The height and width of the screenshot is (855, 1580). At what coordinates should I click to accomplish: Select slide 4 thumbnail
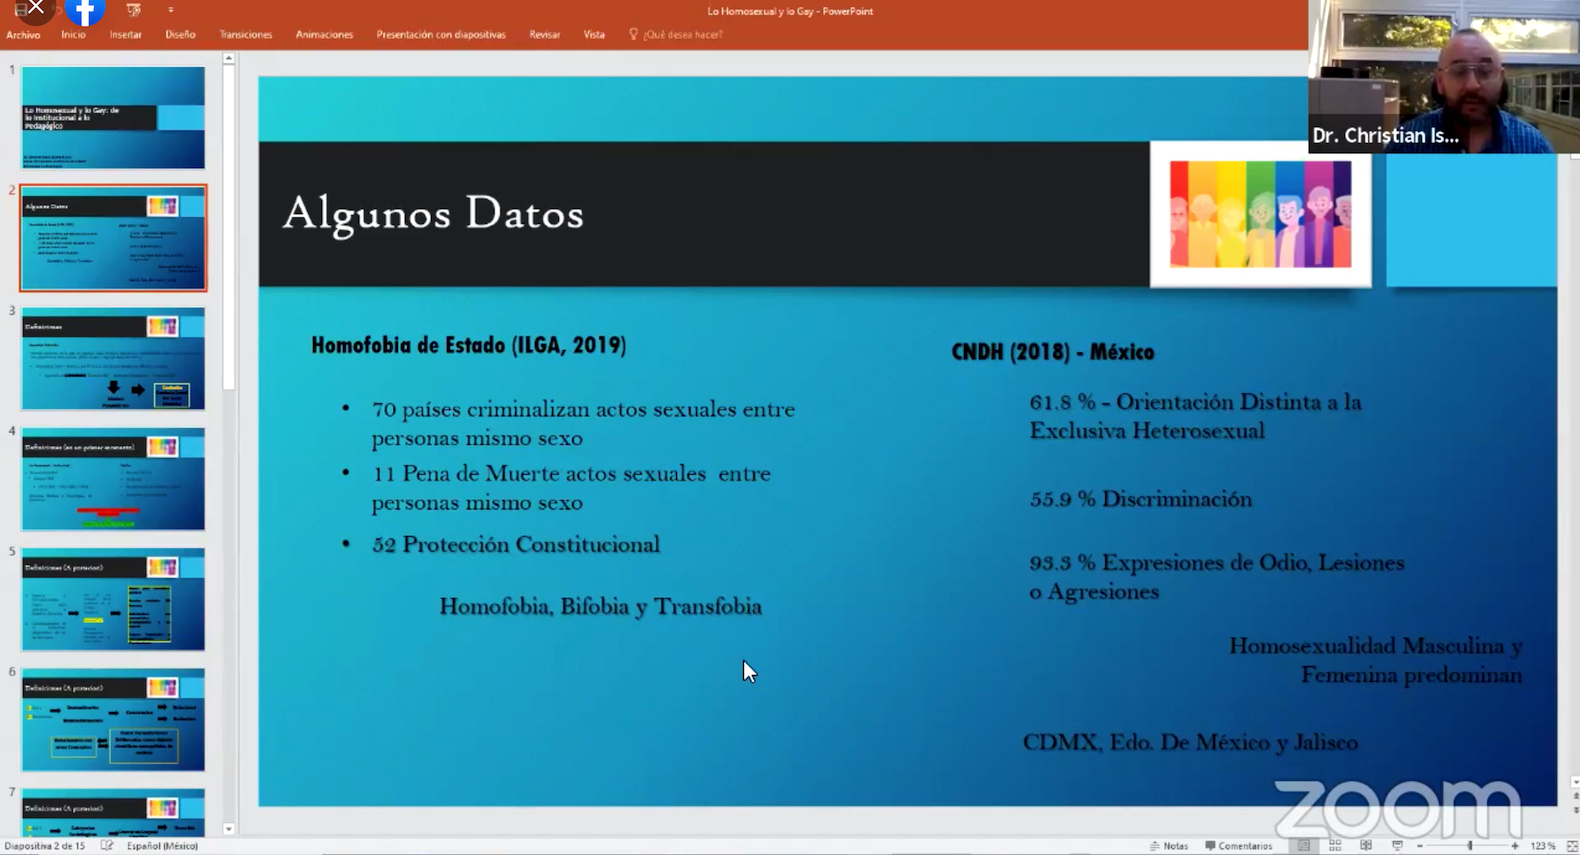tap(113, 479)
